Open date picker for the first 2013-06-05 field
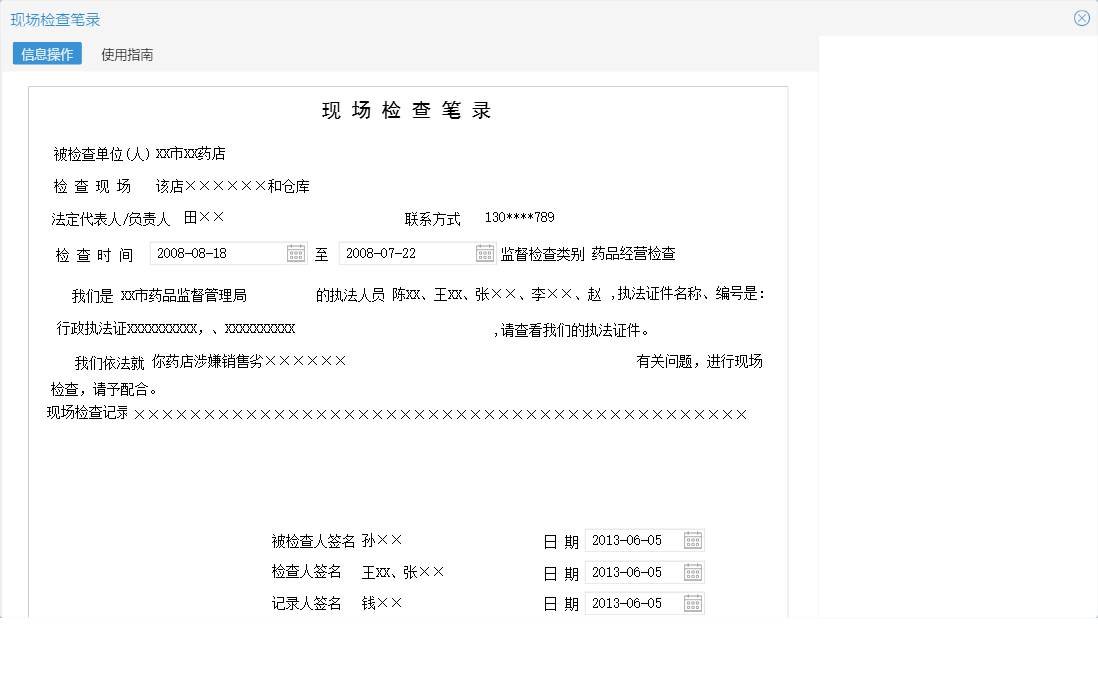 click(693, 539)
